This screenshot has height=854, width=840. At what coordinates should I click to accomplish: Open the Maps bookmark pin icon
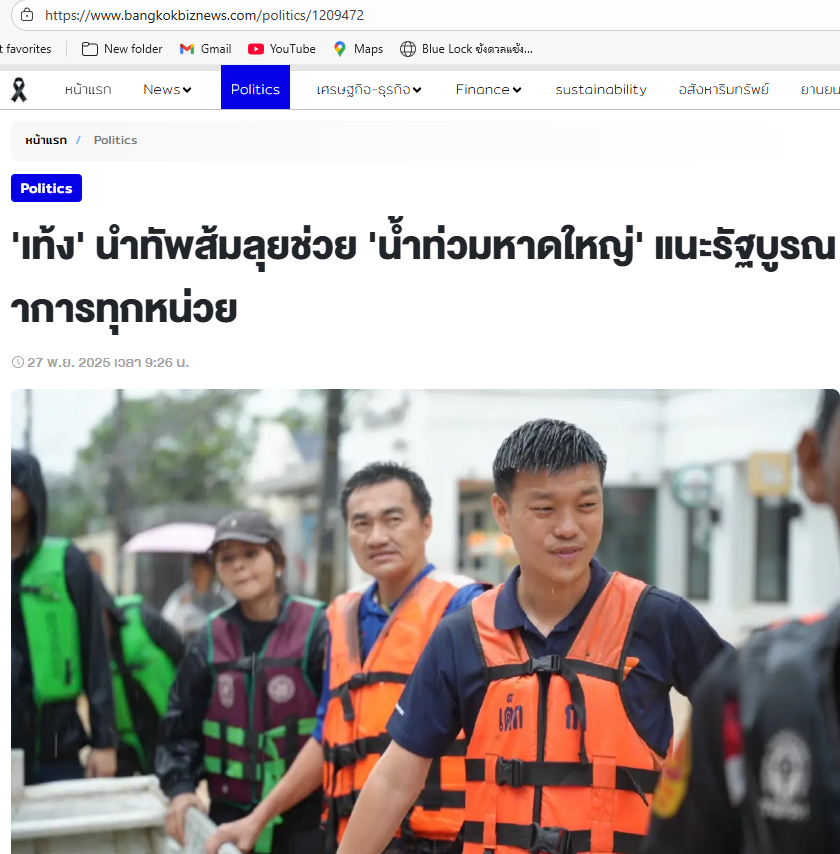[340, 49]
